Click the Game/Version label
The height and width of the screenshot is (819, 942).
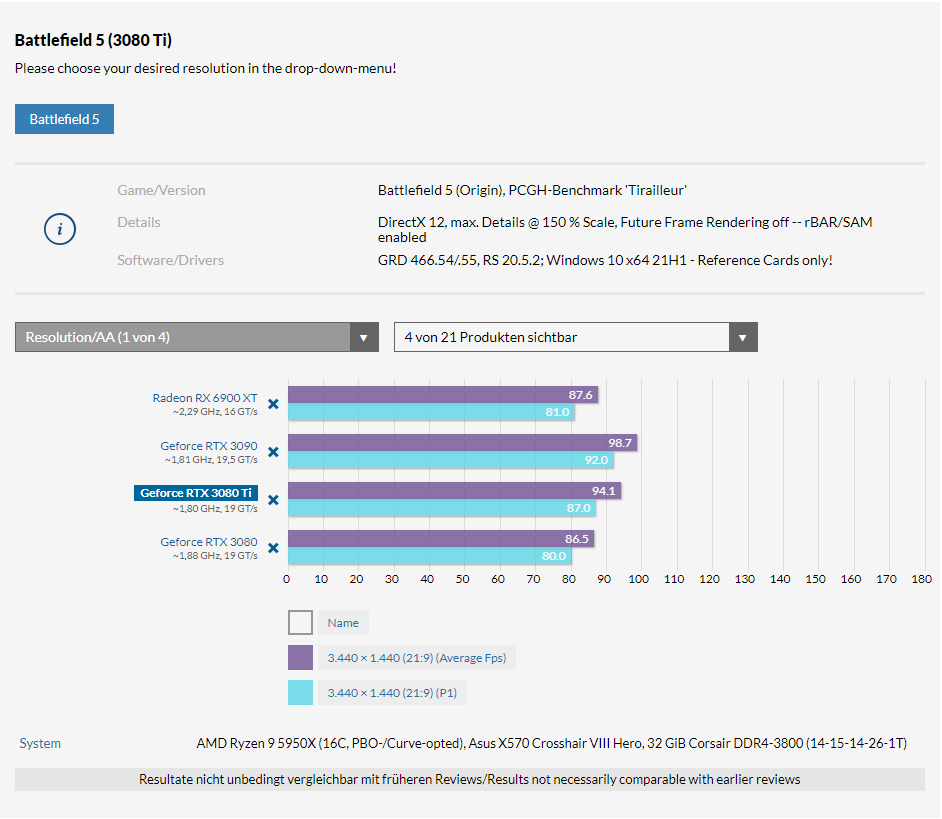[161, 190]
